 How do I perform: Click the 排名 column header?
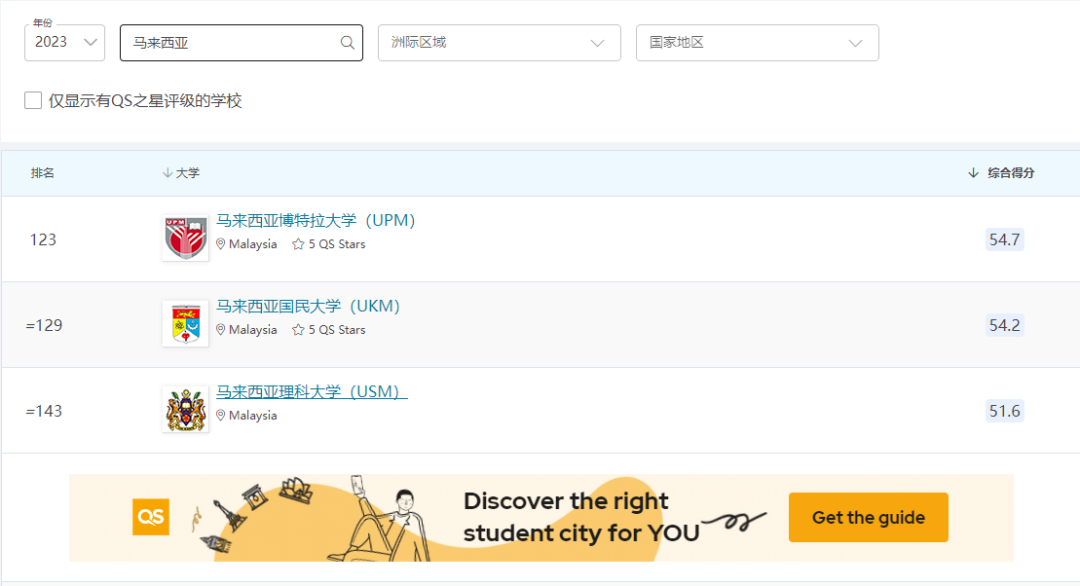(43, 173)
